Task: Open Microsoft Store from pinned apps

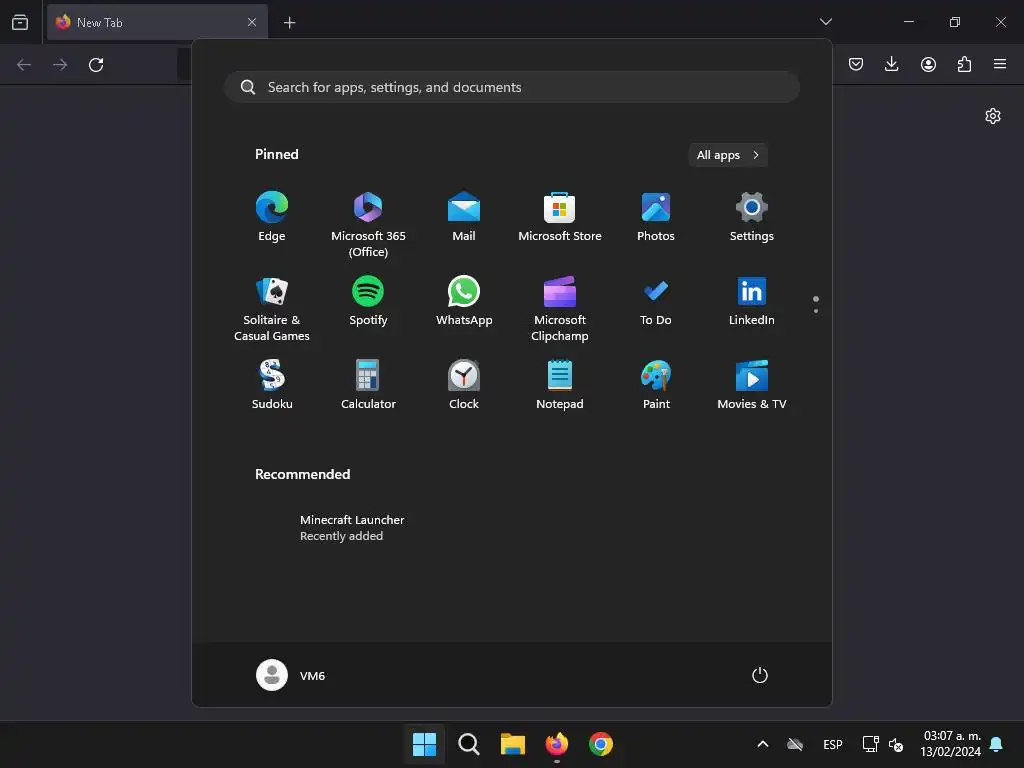Action: click(x=560, y=217)
